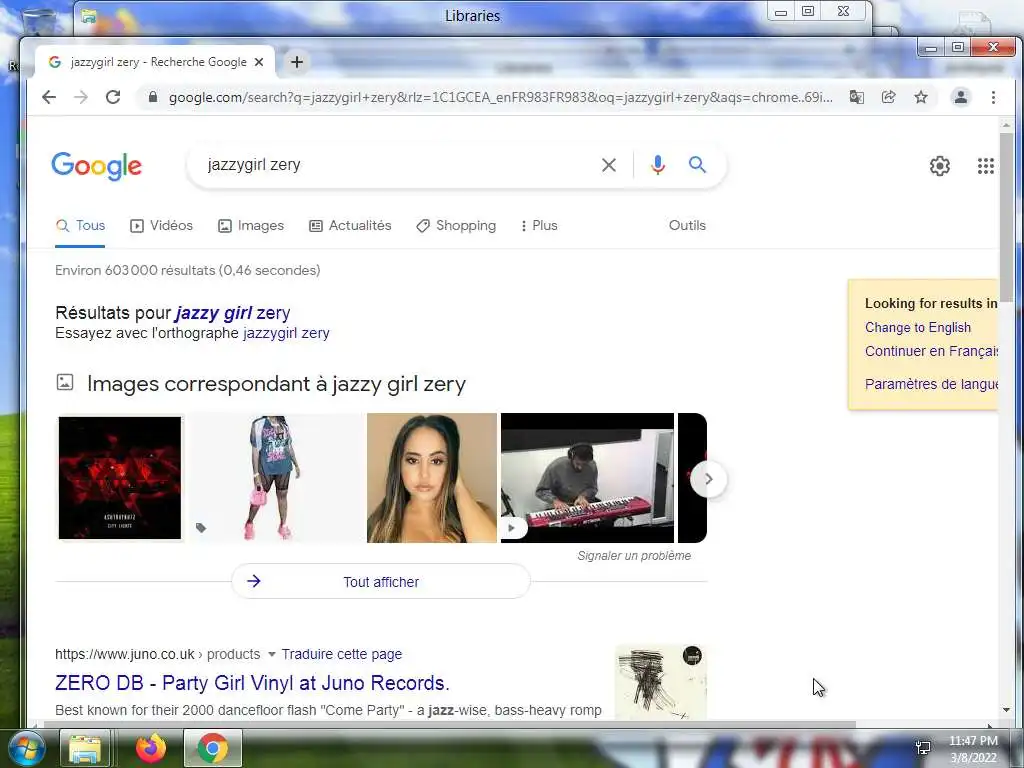Open a new tab with the plus button
This screenshot has width=1024, height=768.
click(296, 62)
